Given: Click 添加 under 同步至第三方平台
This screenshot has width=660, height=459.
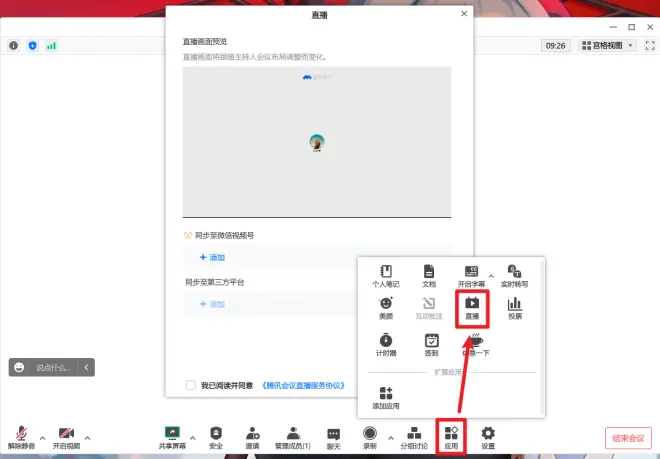Looking at the screenshot, I should [213, 304].
